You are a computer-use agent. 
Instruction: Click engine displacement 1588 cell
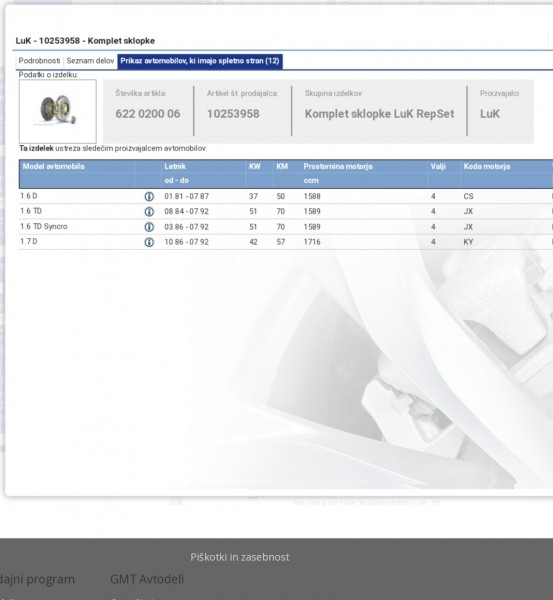tap(312, 196)
